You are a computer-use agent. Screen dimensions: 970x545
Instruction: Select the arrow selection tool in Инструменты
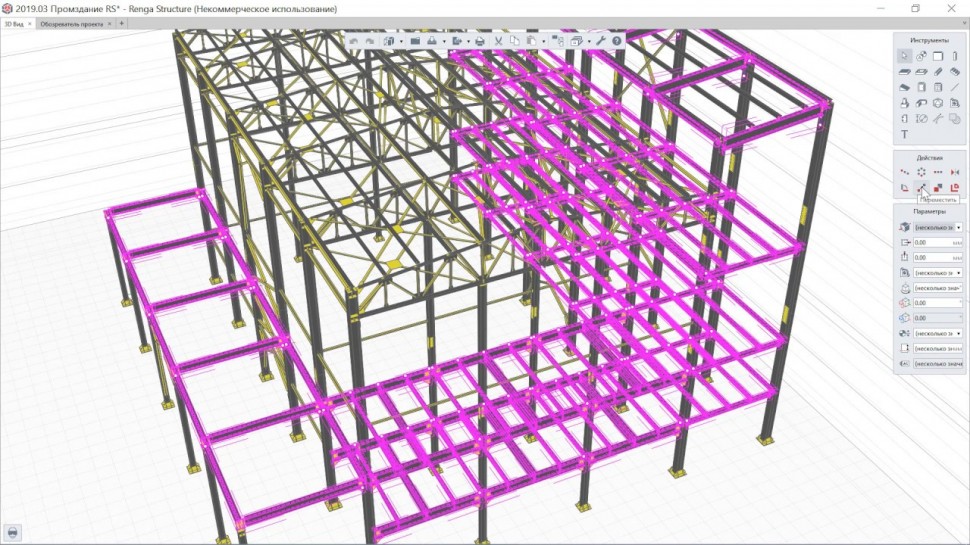point(904,56)
